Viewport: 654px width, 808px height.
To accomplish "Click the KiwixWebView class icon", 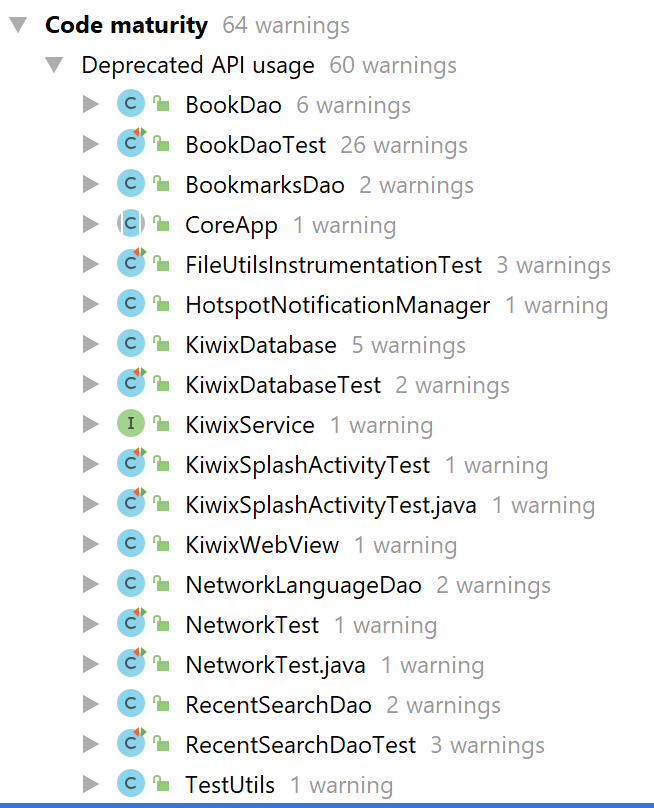I will click(131, 544).
